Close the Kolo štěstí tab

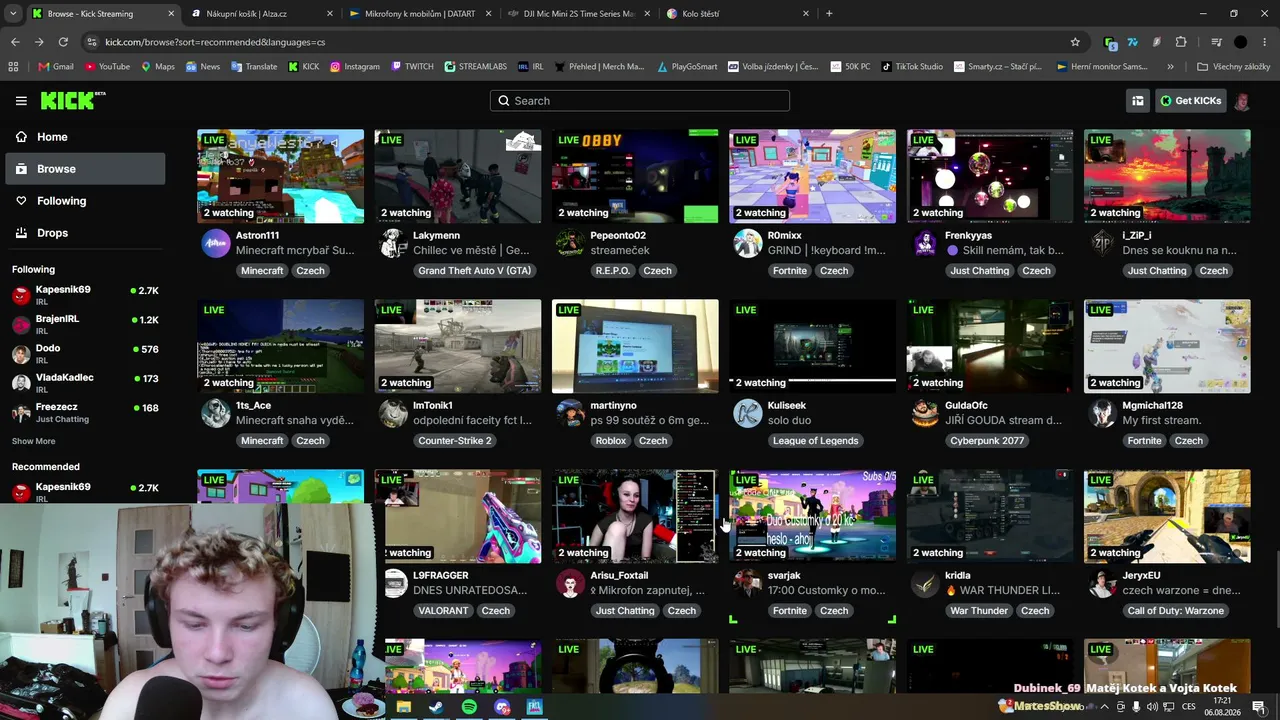pyautogui.click(x=806, y=14)
